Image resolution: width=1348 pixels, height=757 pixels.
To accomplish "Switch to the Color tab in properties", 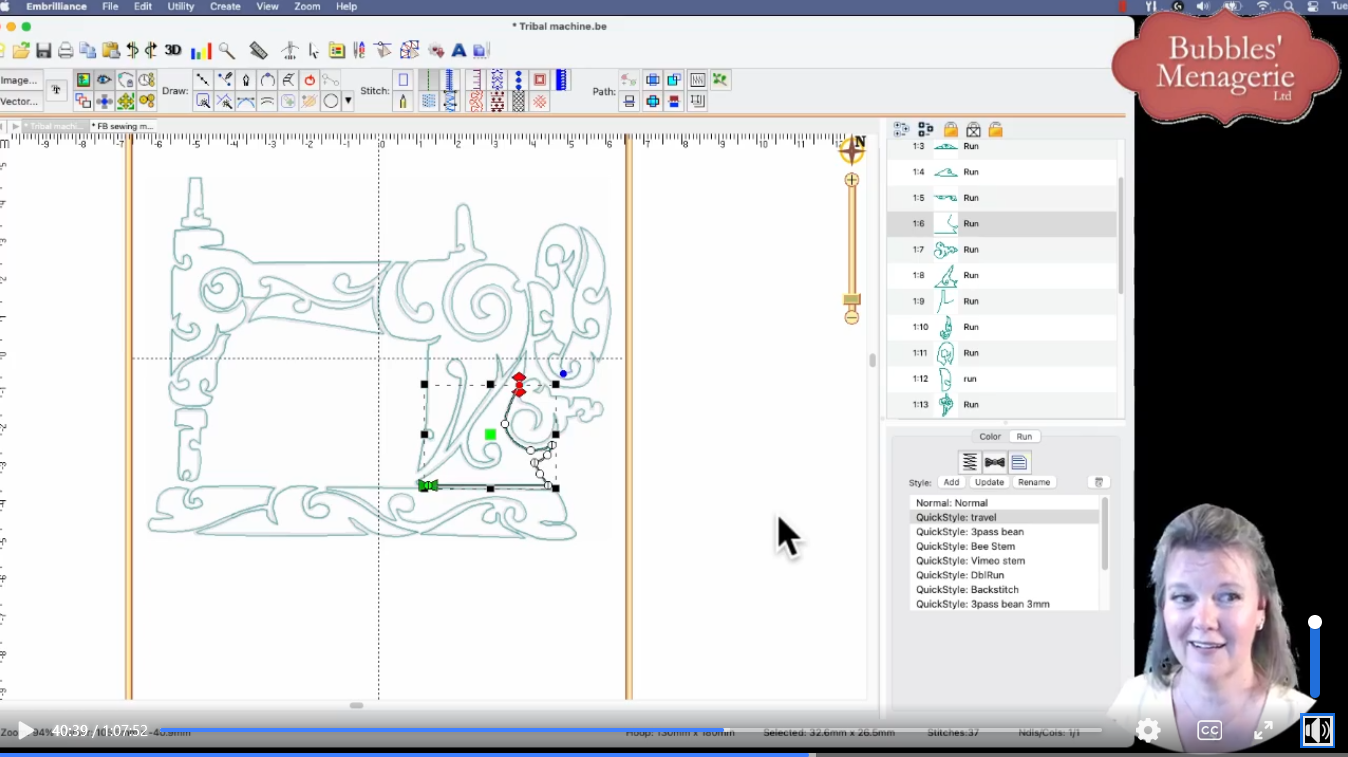I will pyautogui.click(x=989, y=436).
